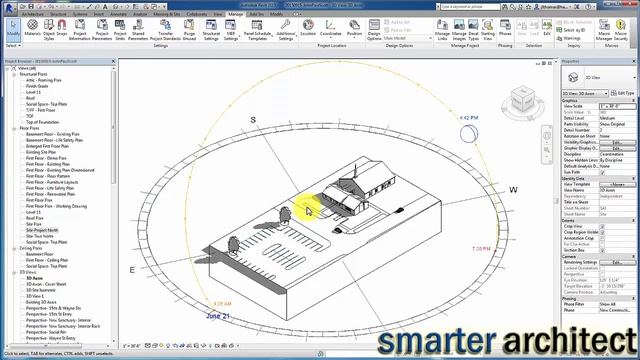Toggle the Annotation Crop checkbox
This screenshot has height=360, width=640.
(x=602, y=238)
